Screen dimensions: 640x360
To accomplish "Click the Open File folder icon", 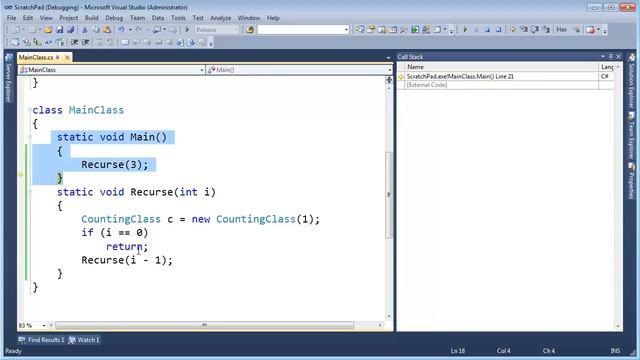I will point(48,30).
